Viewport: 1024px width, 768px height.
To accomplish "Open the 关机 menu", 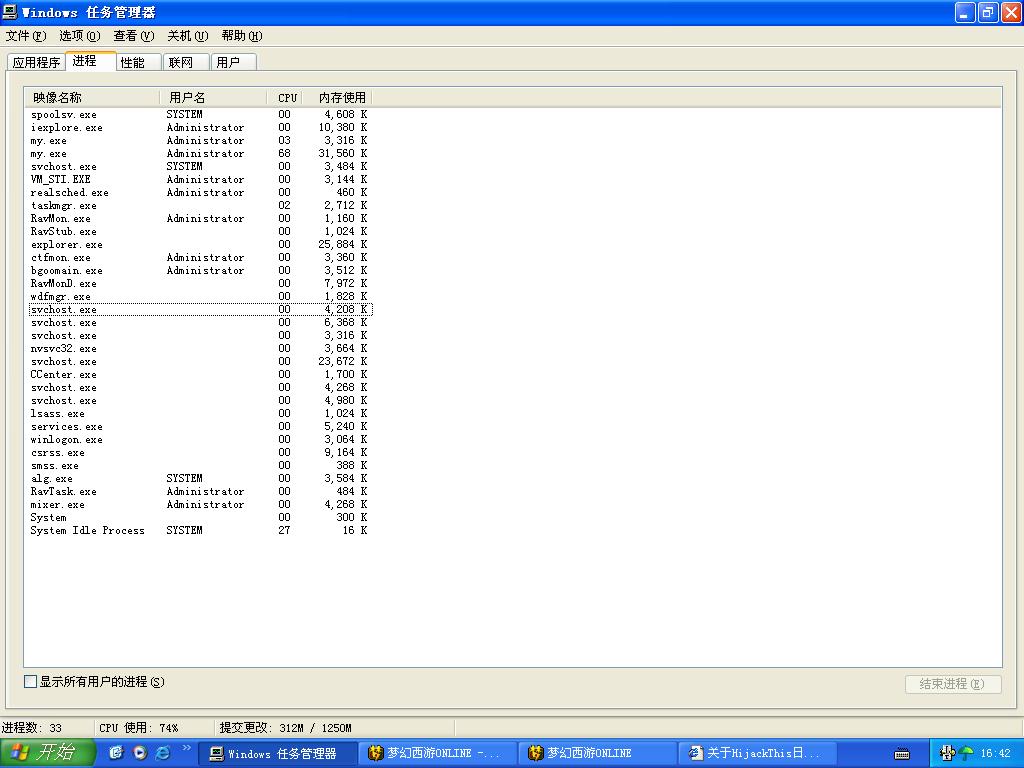I will 187,36.
